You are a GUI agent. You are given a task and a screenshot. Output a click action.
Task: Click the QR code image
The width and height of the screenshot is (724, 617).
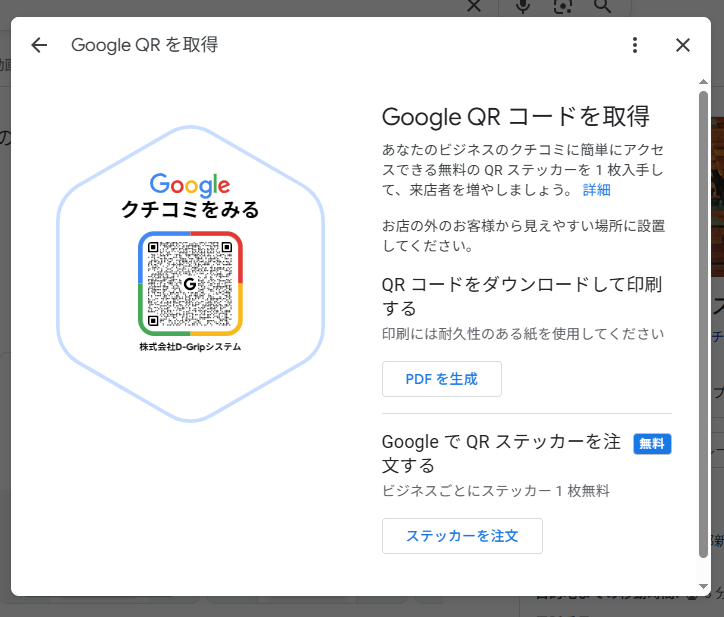pyautogui.click(x=190, y=284)
